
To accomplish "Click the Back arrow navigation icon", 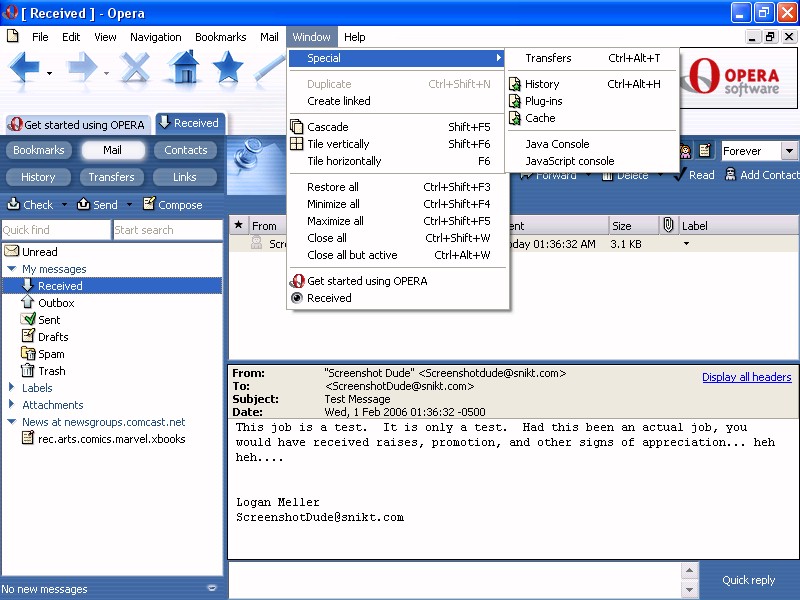I will tap(25, 69).
